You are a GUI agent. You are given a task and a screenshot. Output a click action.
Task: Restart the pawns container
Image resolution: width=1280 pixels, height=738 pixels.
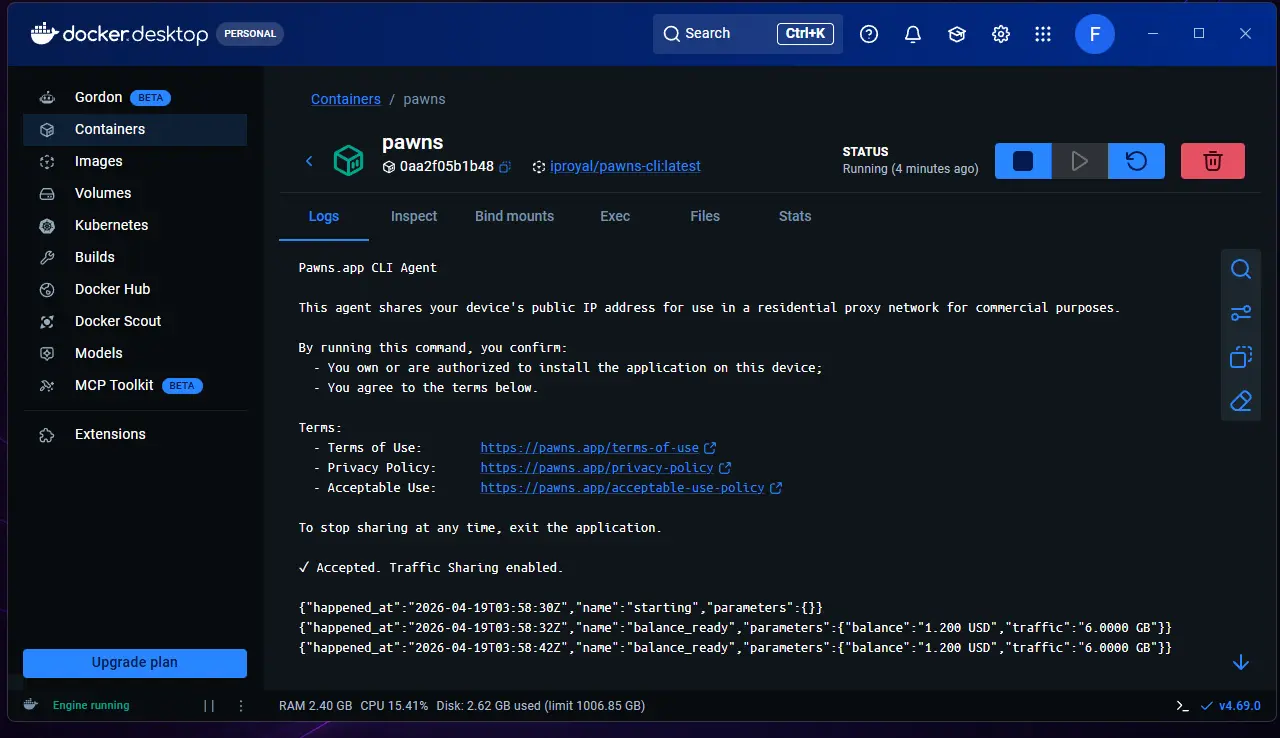1137,161
